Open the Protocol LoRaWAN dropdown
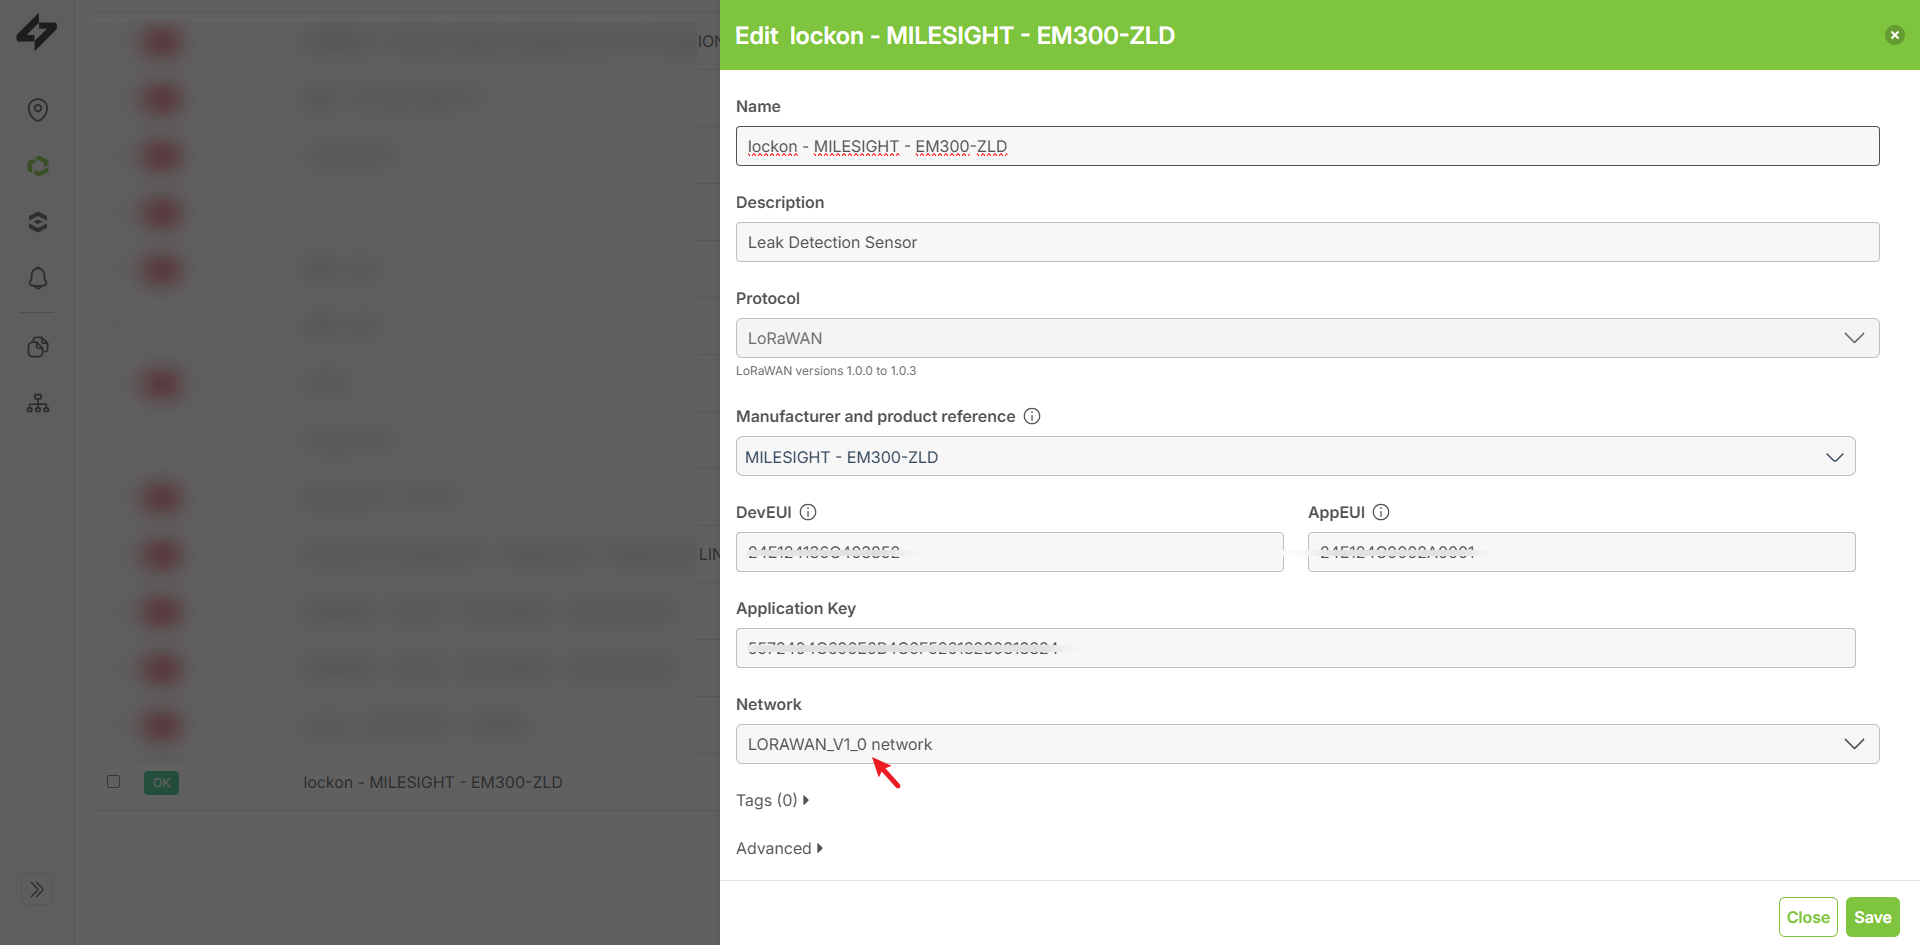The height and width of the screenshot is (945, 1920). click(x=1307, y=338)
